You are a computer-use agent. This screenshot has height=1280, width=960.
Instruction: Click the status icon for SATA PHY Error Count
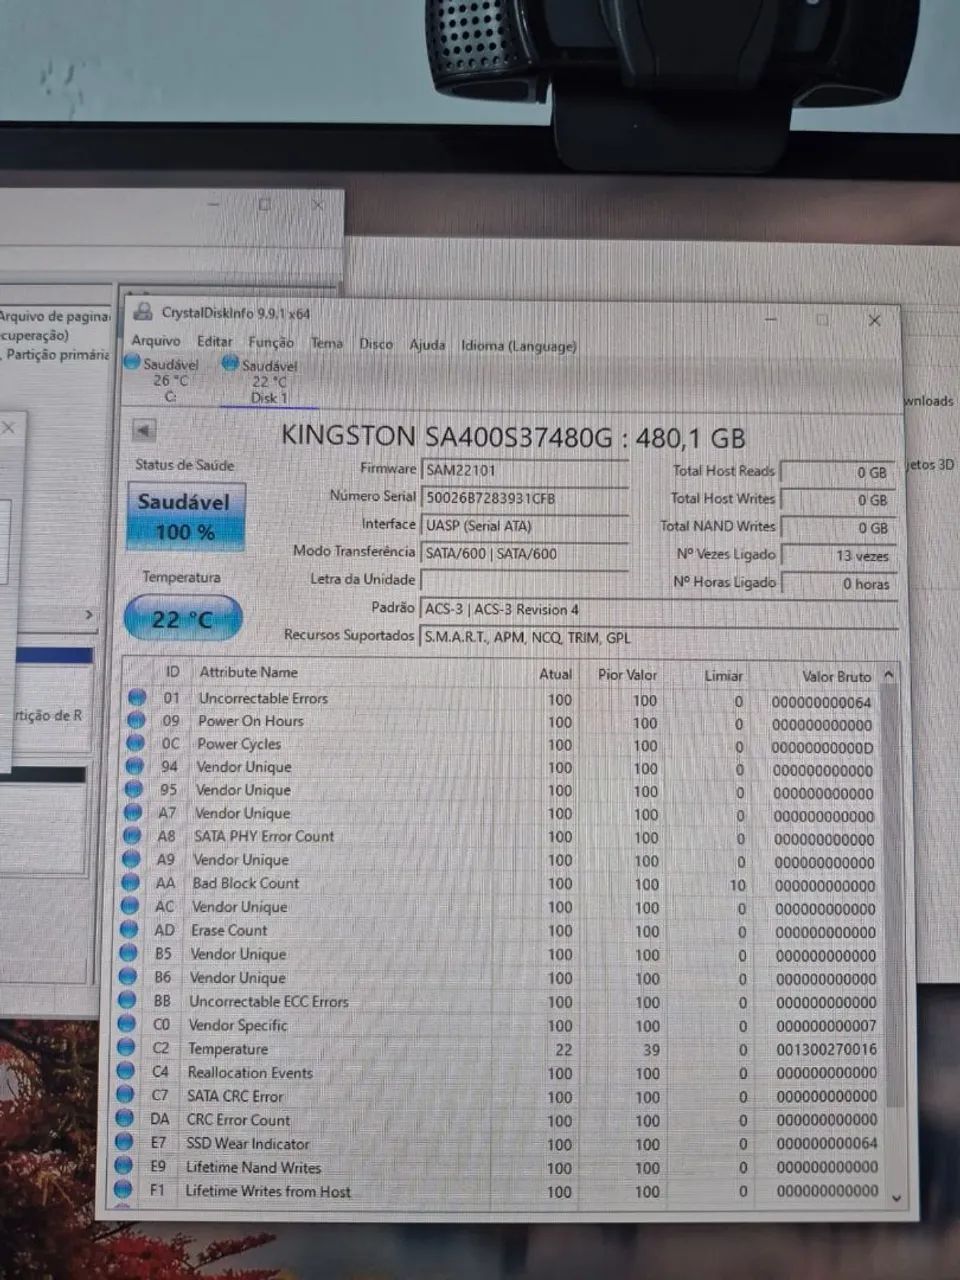(x=132, y=836)
